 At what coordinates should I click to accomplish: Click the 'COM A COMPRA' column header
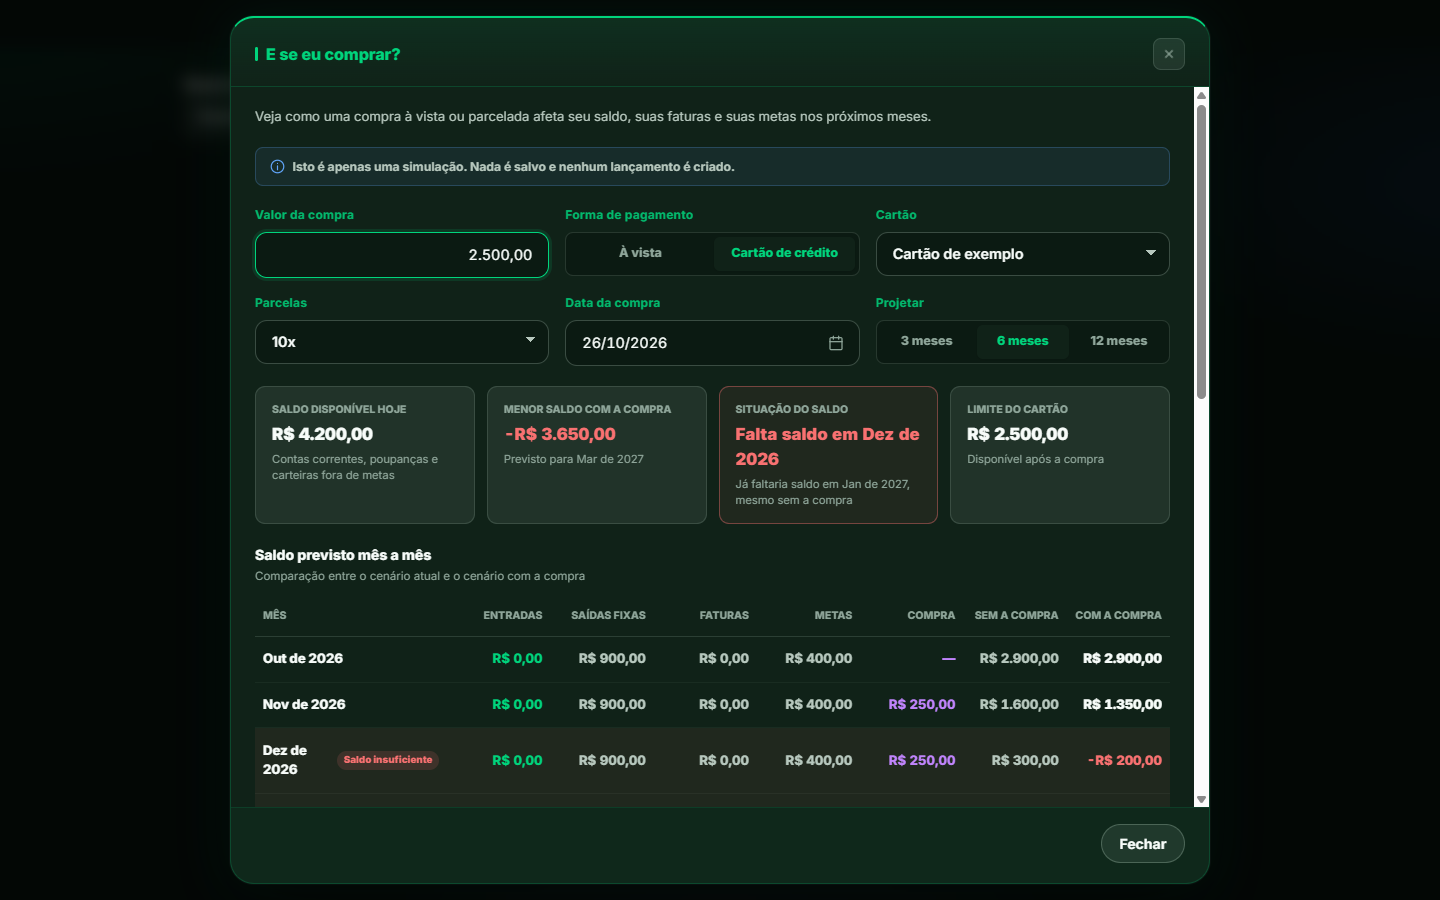point(1118,616)
